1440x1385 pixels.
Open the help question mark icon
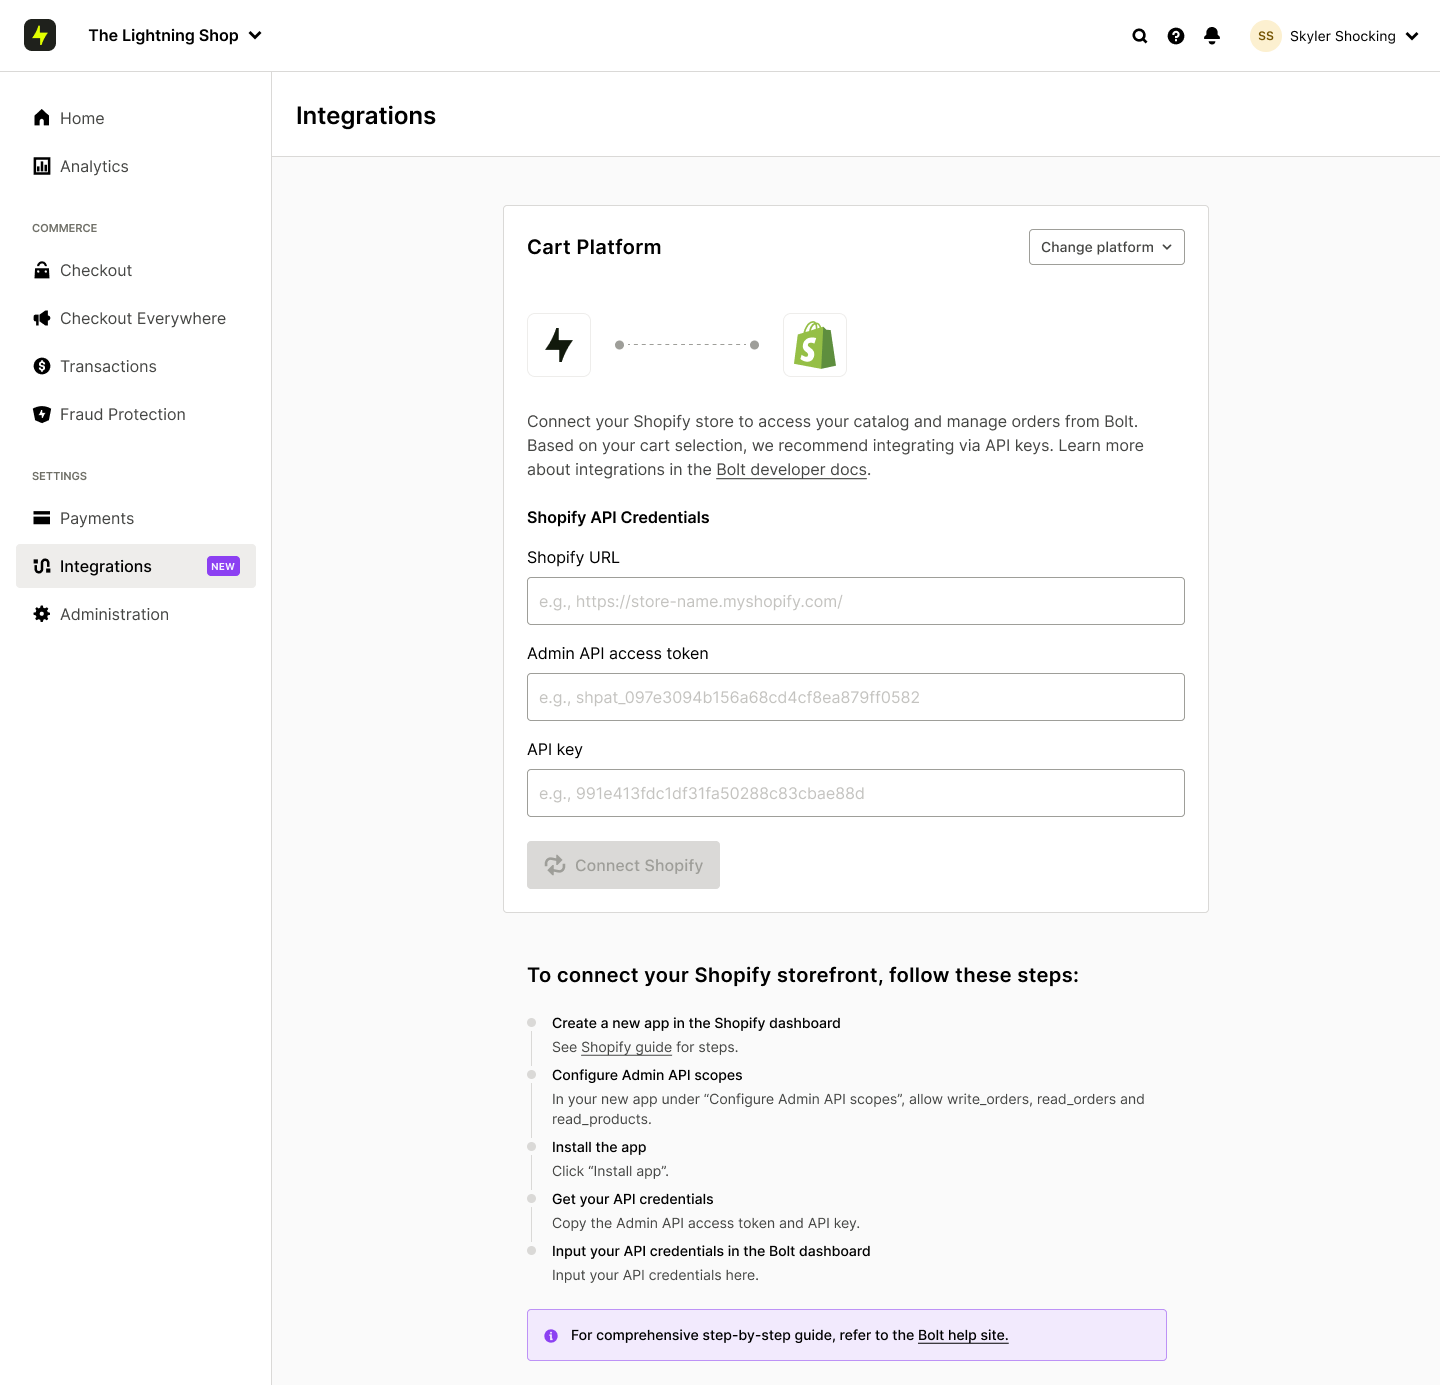[1176, 36]
